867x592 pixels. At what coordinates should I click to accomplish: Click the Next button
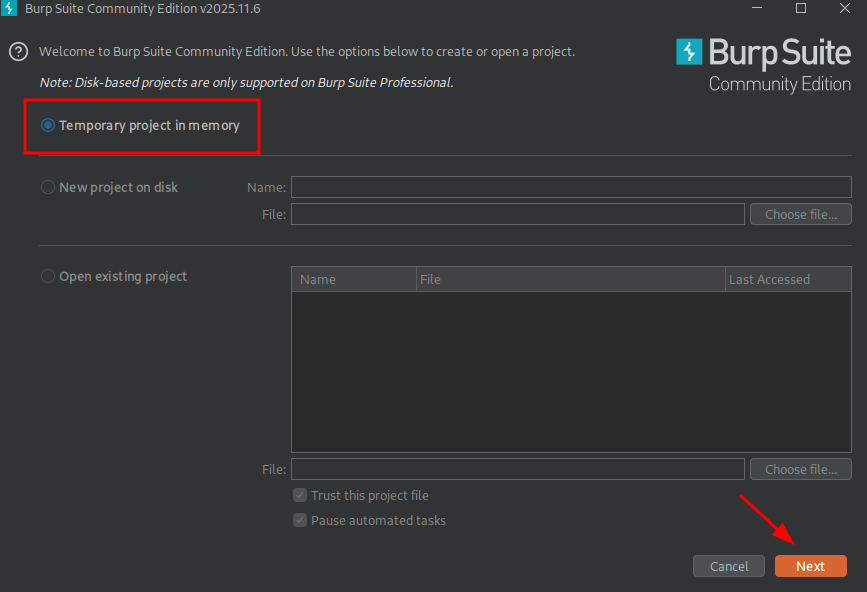(810, 565)
